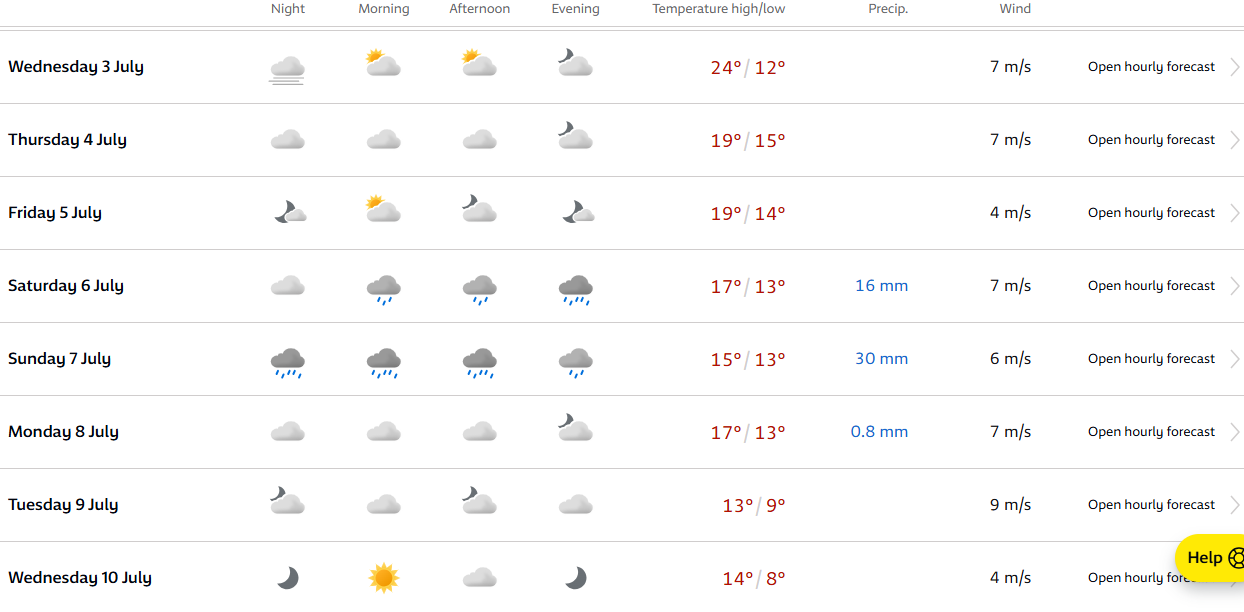Screen dimensions: 1244x612
Task: Open hourly forecast for Thursday 4 July
Action: (1151, 140)
